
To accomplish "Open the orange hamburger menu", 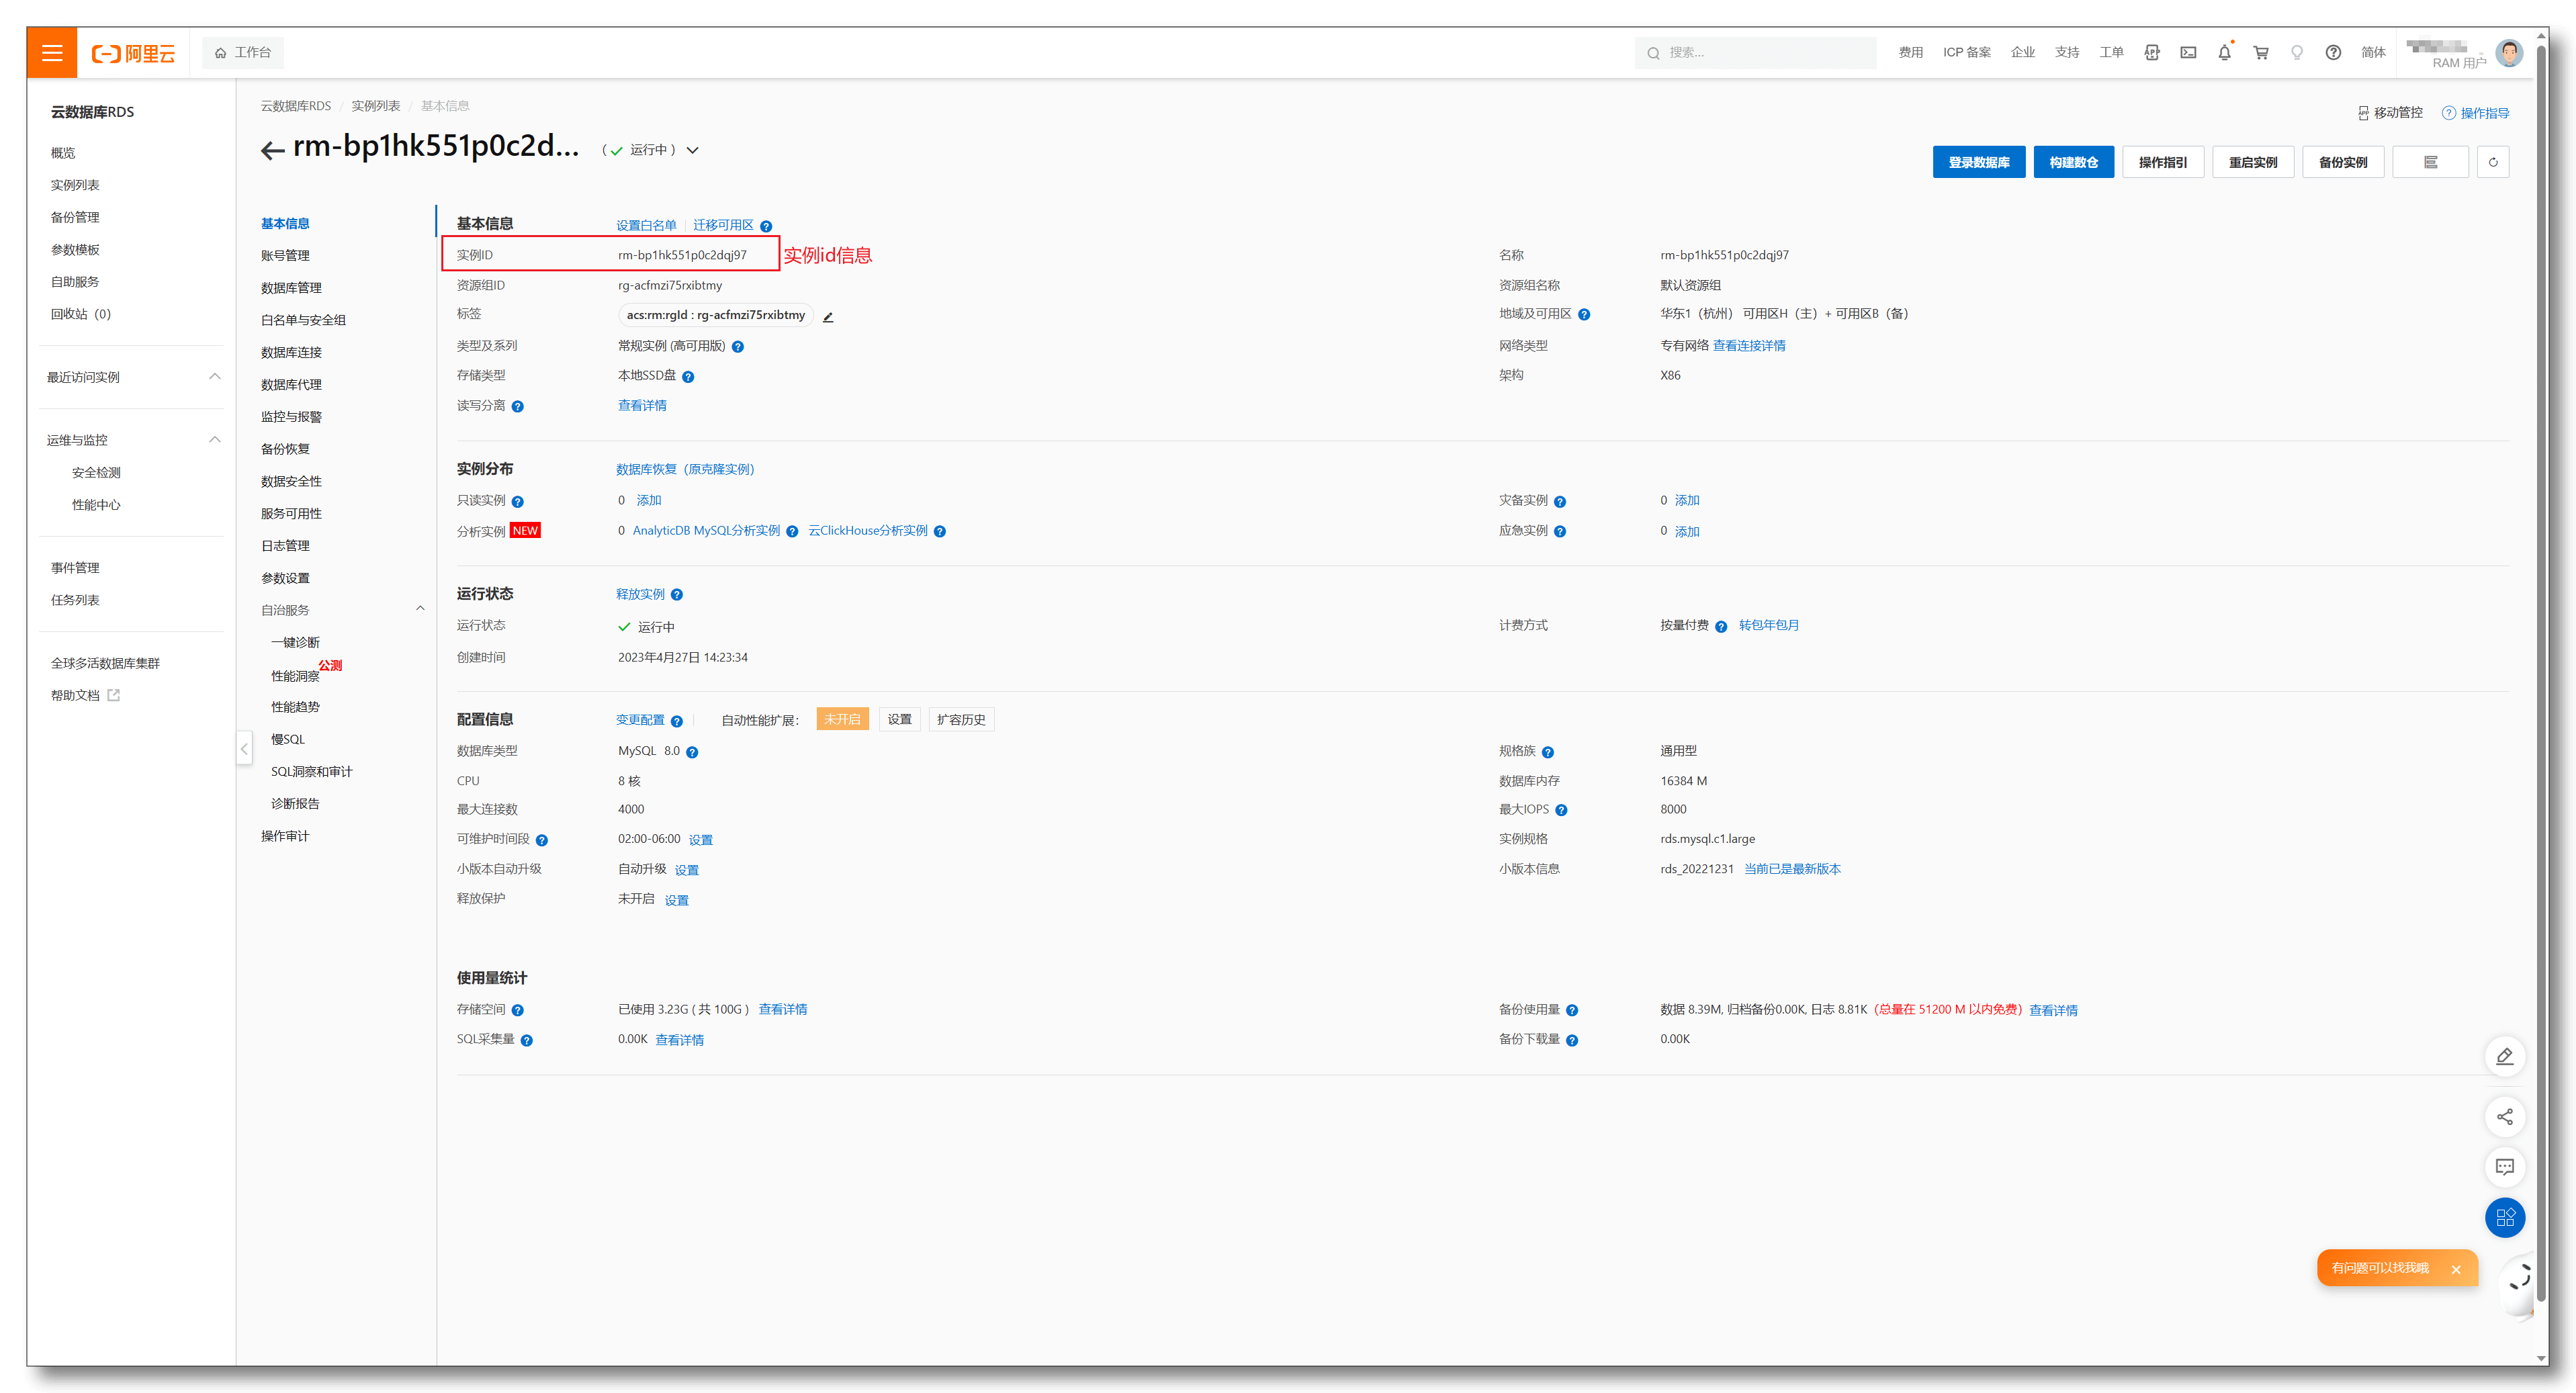I will (x=52, y=53).
